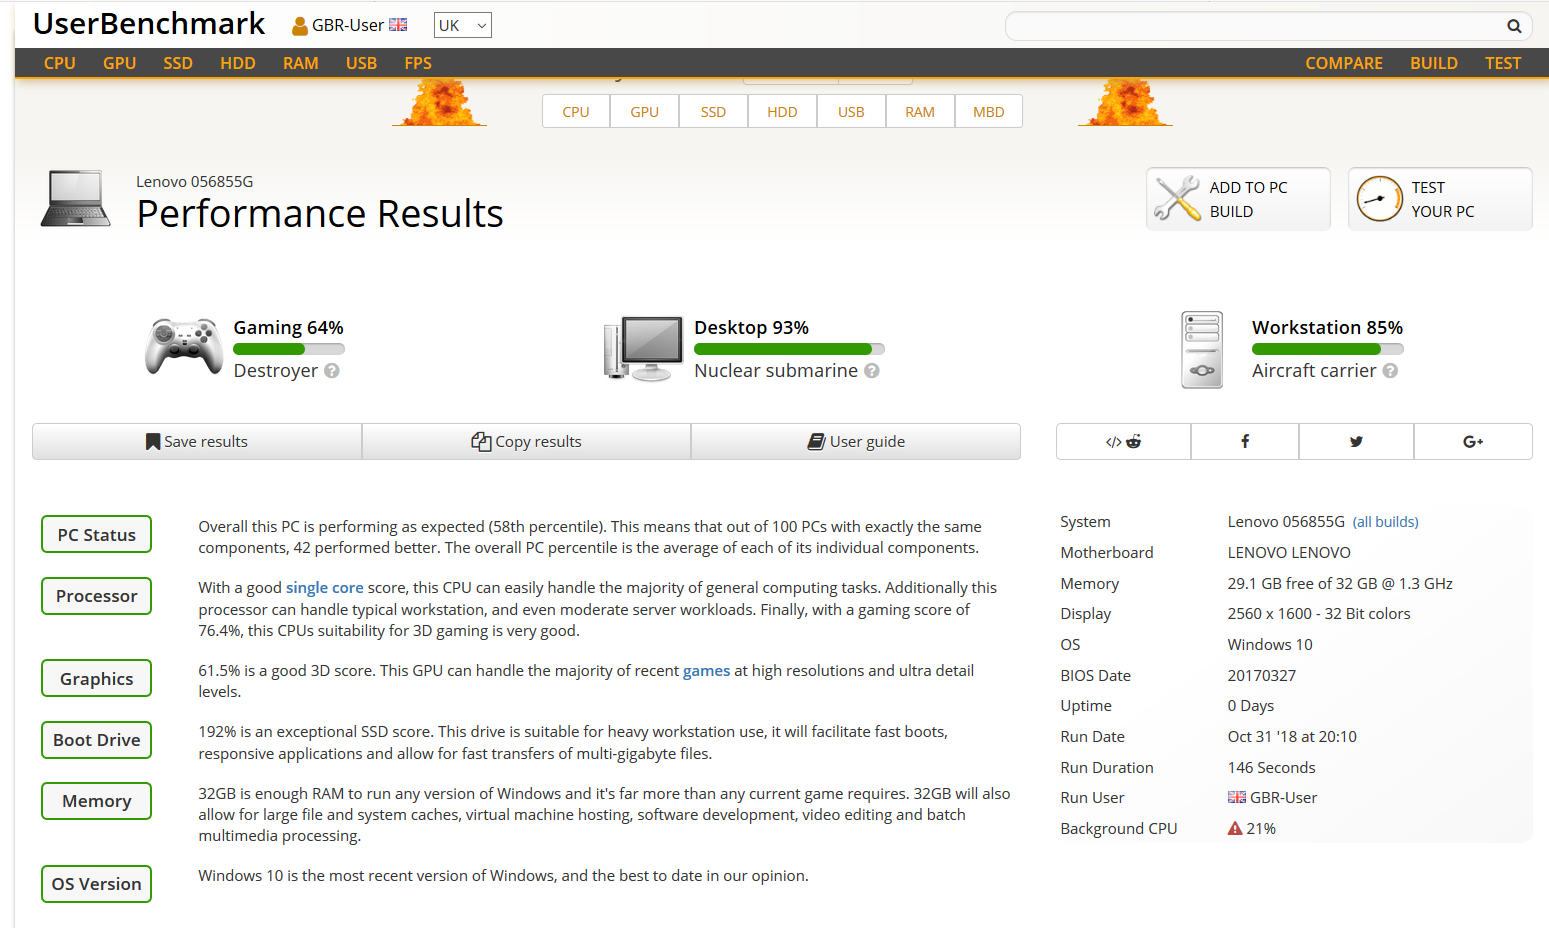The height and width of the screenshot is (928, 1549).
Task: Open CPU in the dark navigation bar
Action: click(x=60, y=63)
